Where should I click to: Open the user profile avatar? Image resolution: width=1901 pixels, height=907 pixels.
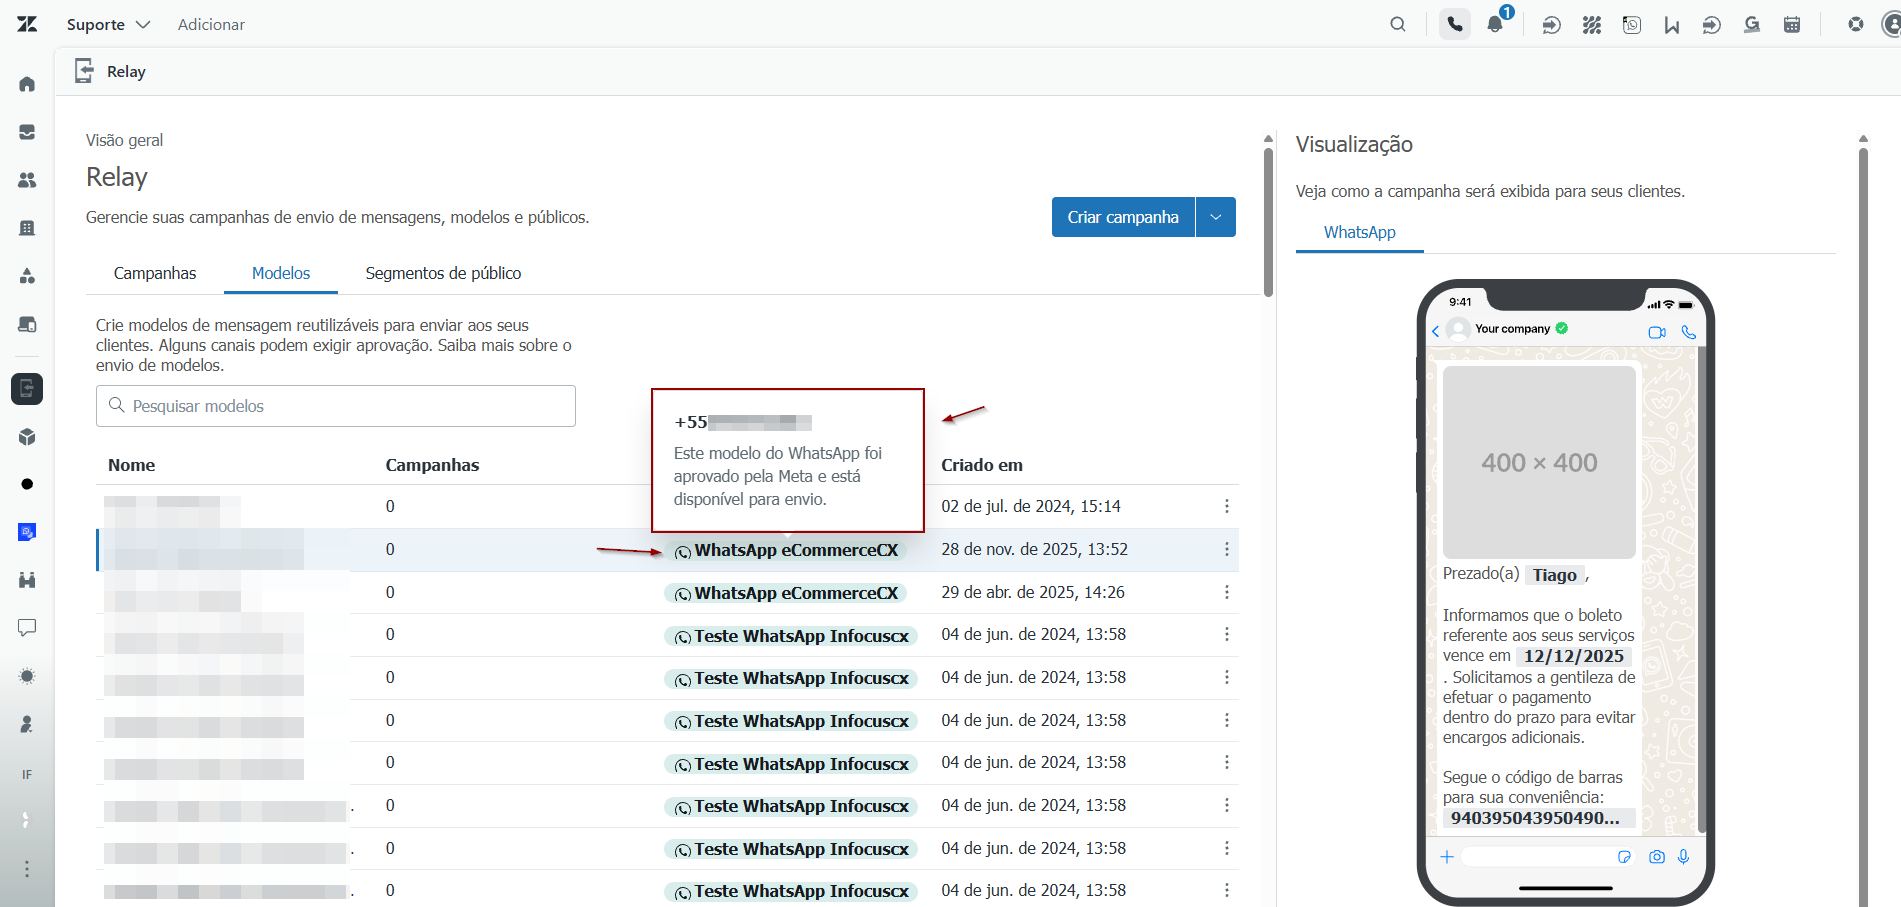click(1891, 24)
